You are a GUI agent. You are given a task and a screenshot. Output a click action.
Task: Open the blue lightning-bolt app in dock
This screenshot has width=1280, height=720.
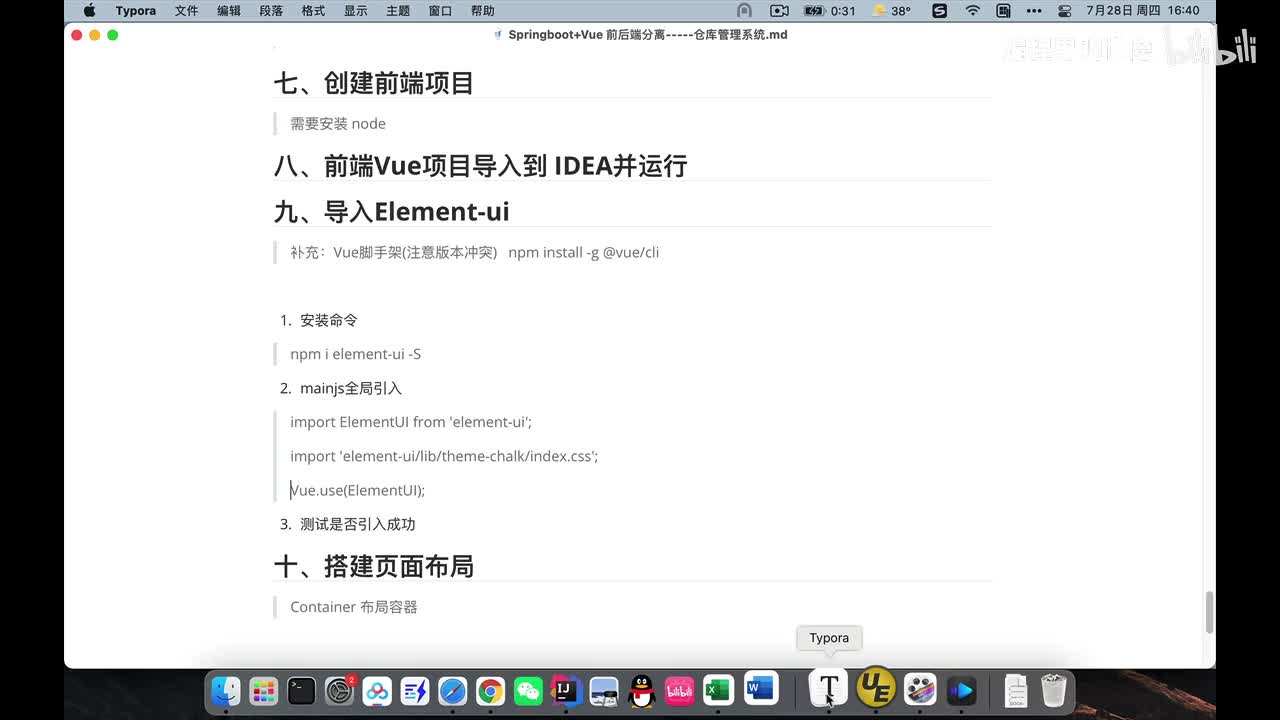point(415,690)
